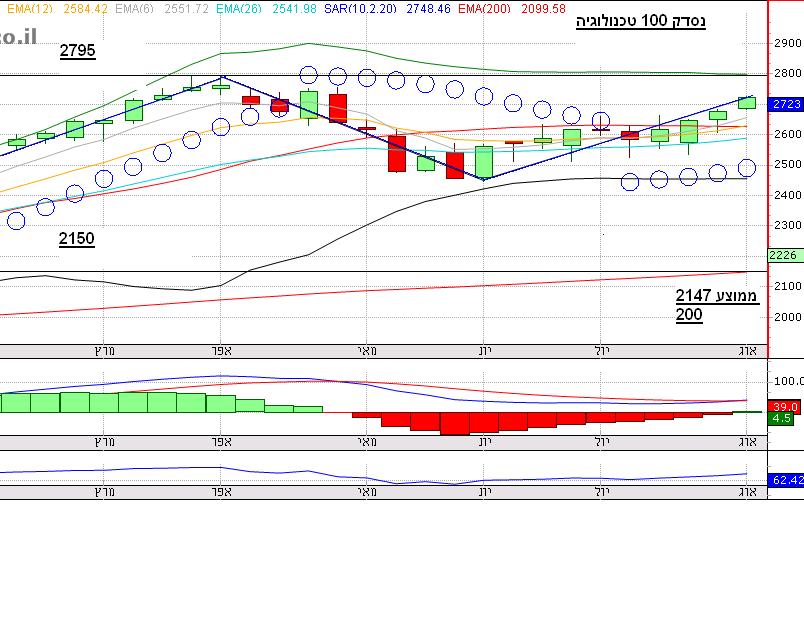Click the underlined 2150 support annotation

77,239
